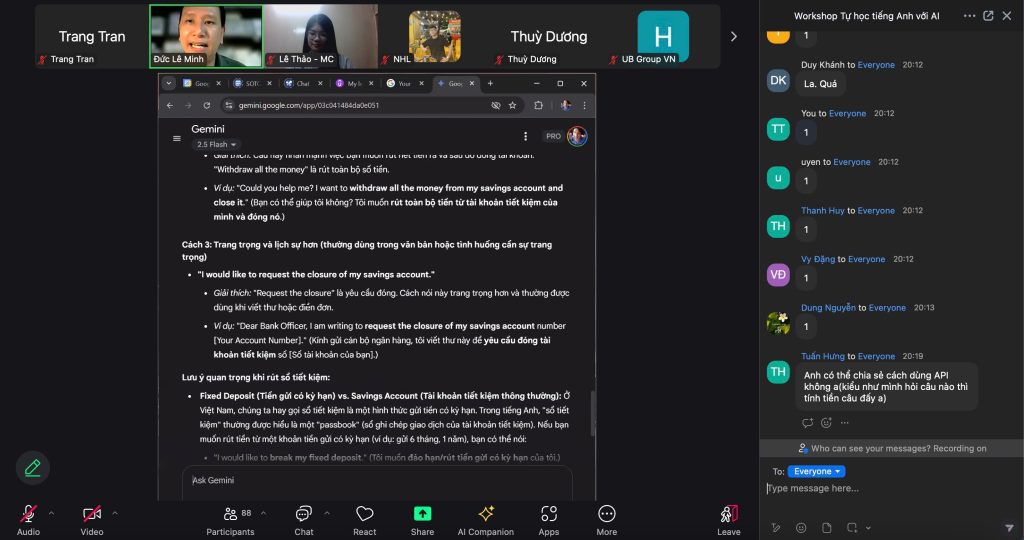The image size is (1024, 540).
Task: Close the active Gemini browser tab
Action: tap(471, 84)
